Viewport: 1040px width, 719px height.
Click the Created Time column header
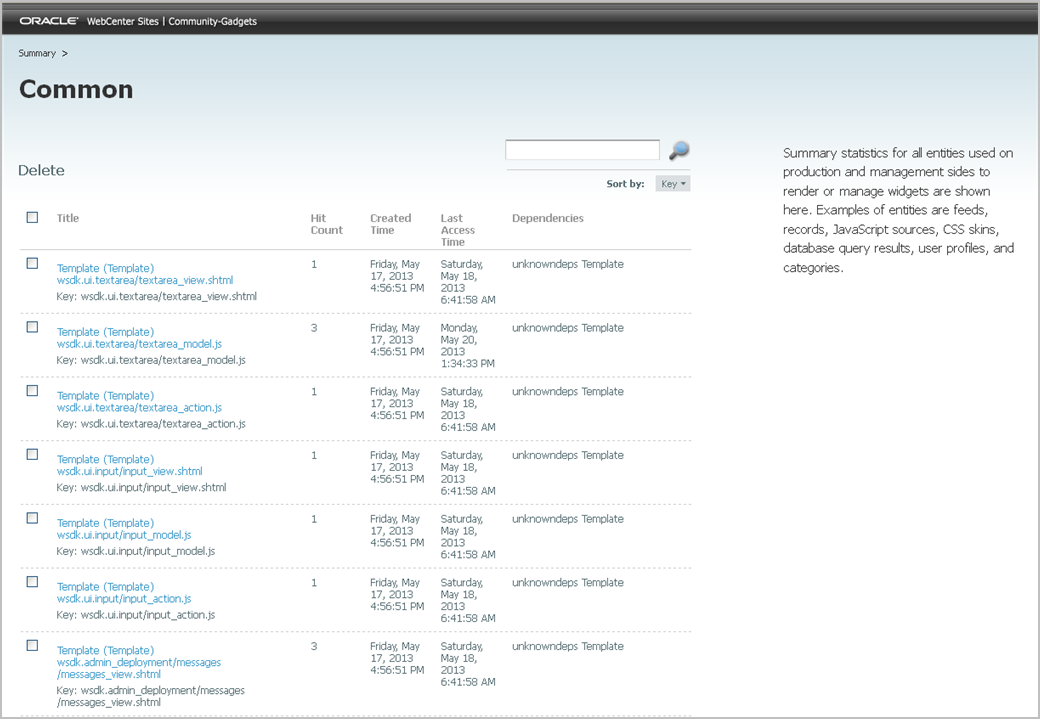[x=391, y=224]
